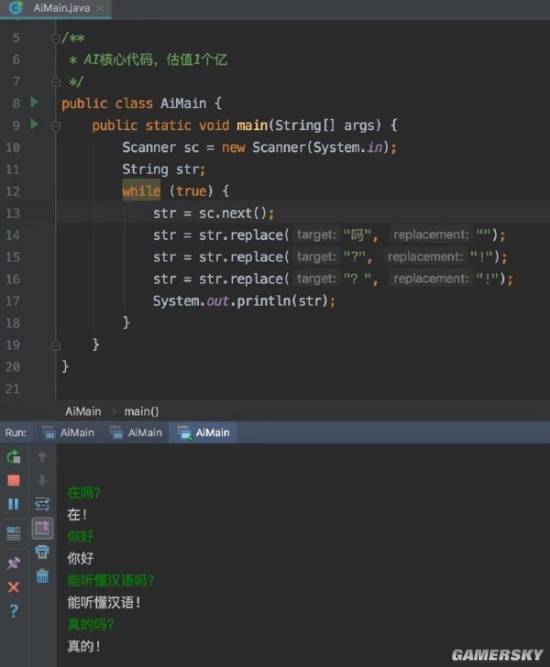Collapse the main method fold marker on line 9
Viewport: 550px width, 667px height.
56,125
